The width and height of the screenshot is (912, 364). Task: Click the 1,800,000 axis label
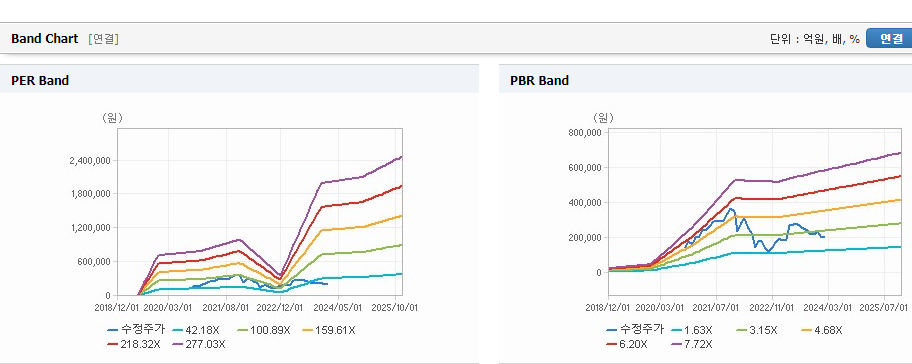pyautogui.click(x=90, y=194)
